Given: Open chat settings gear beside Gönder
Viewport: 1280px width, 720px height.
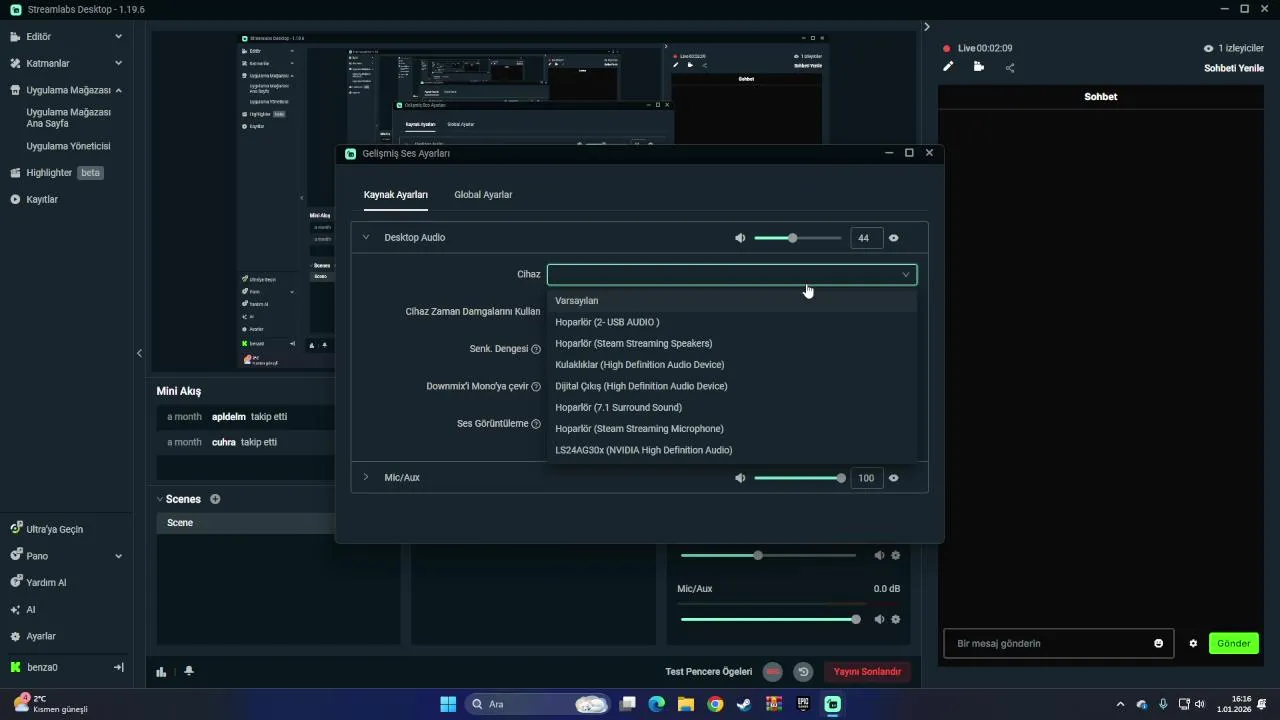Looking at the screenshot, I should pos(1193,643).
